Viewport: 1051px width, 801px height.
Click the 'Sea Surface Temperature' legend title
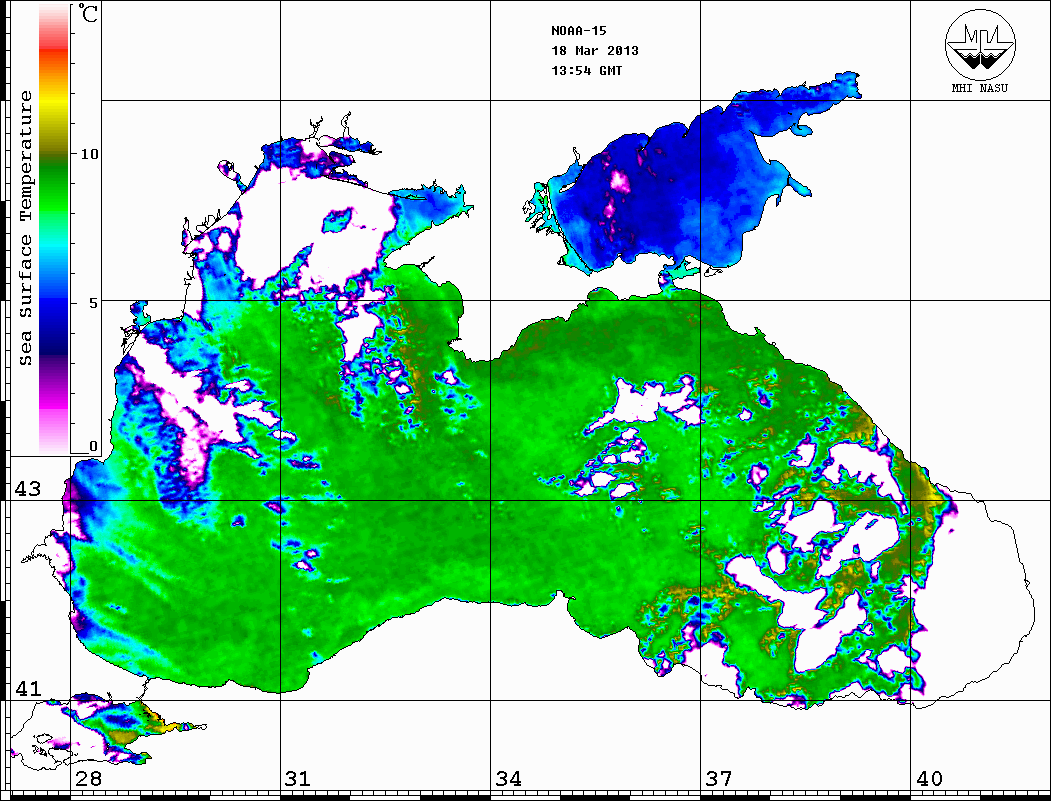(x=25, y=228)
